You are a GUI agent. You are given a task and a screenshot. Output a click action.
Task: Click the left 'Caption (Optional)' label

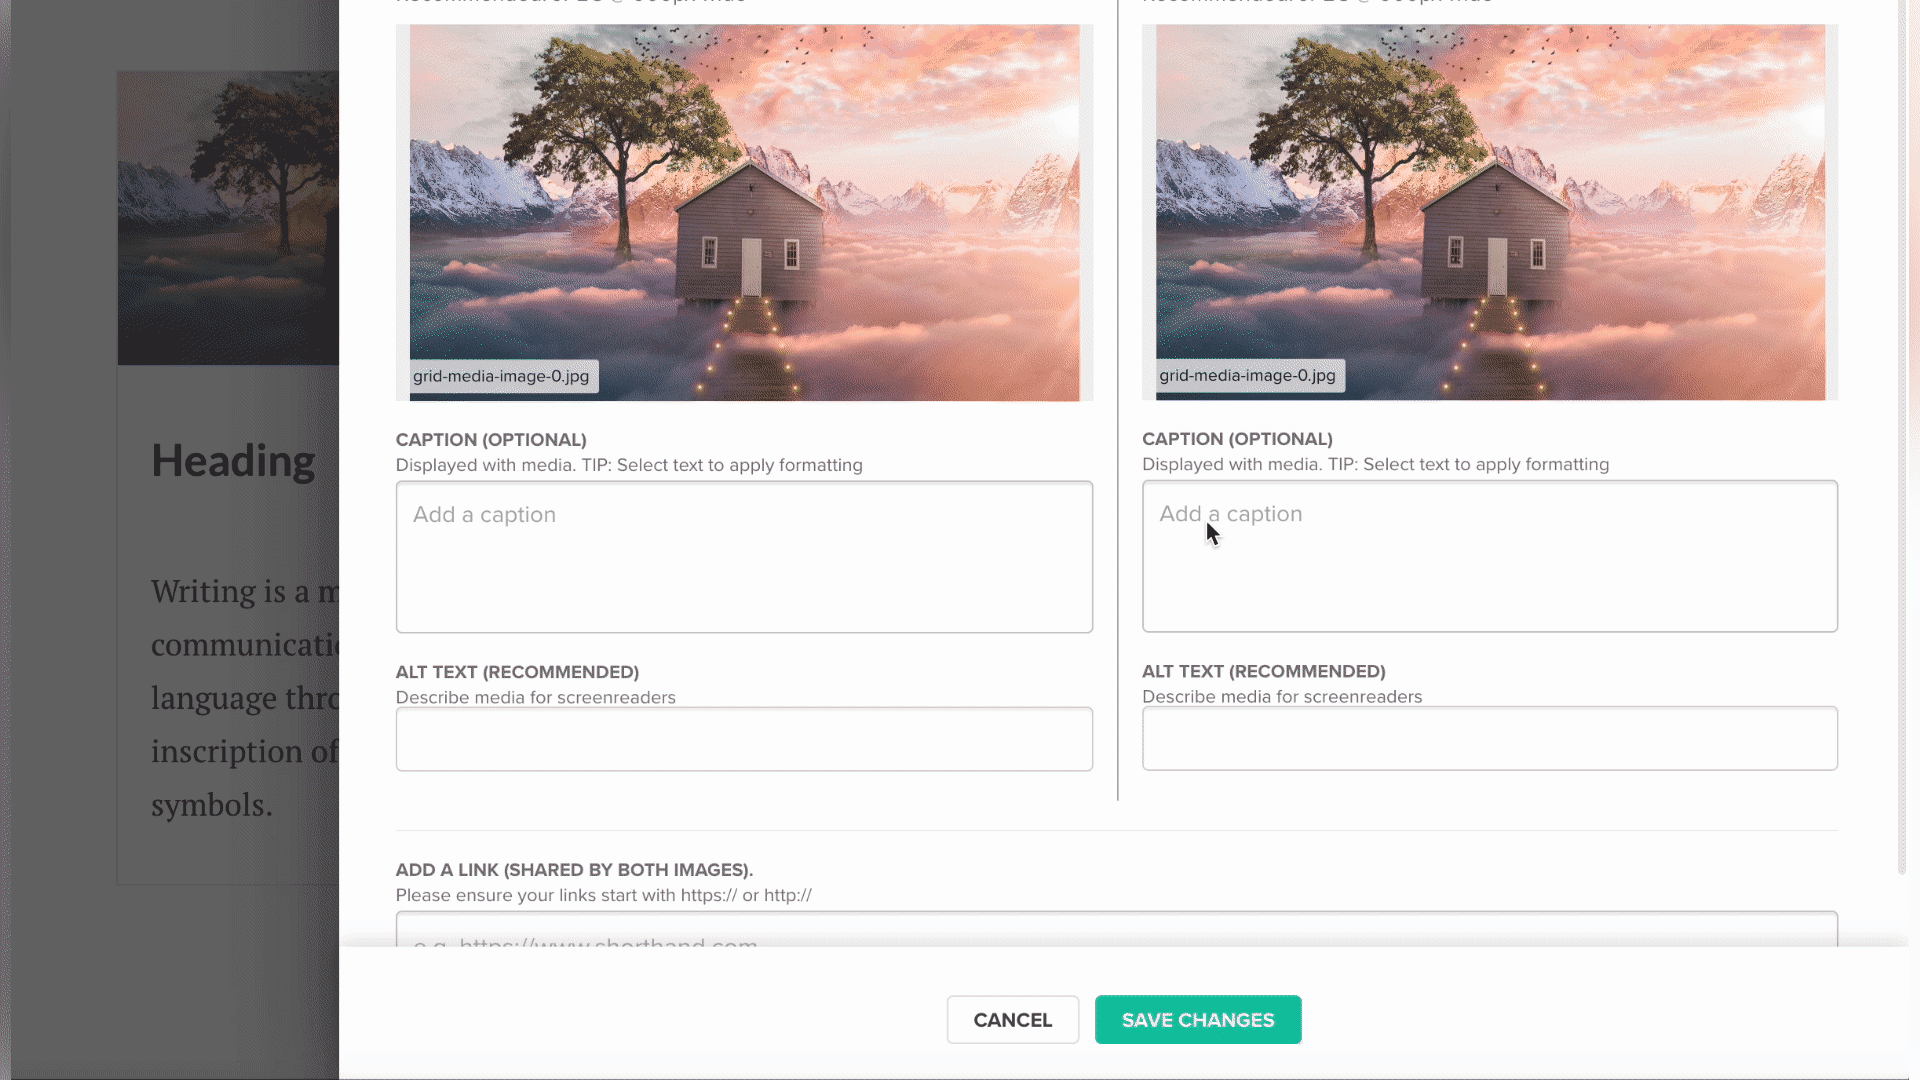[x=491, y=440]
